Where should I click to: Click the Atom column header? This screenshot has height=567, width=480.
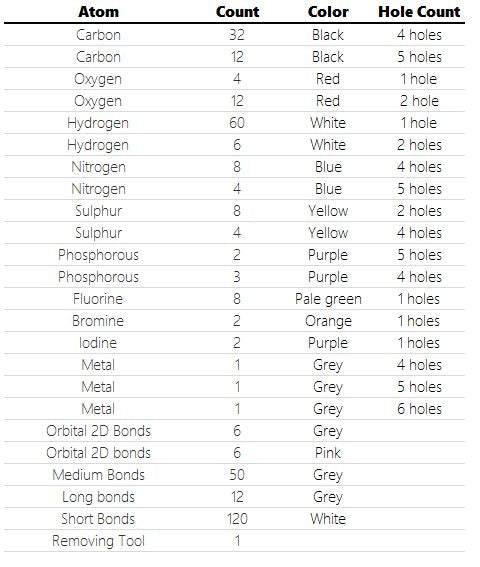[x=98, y=12]
